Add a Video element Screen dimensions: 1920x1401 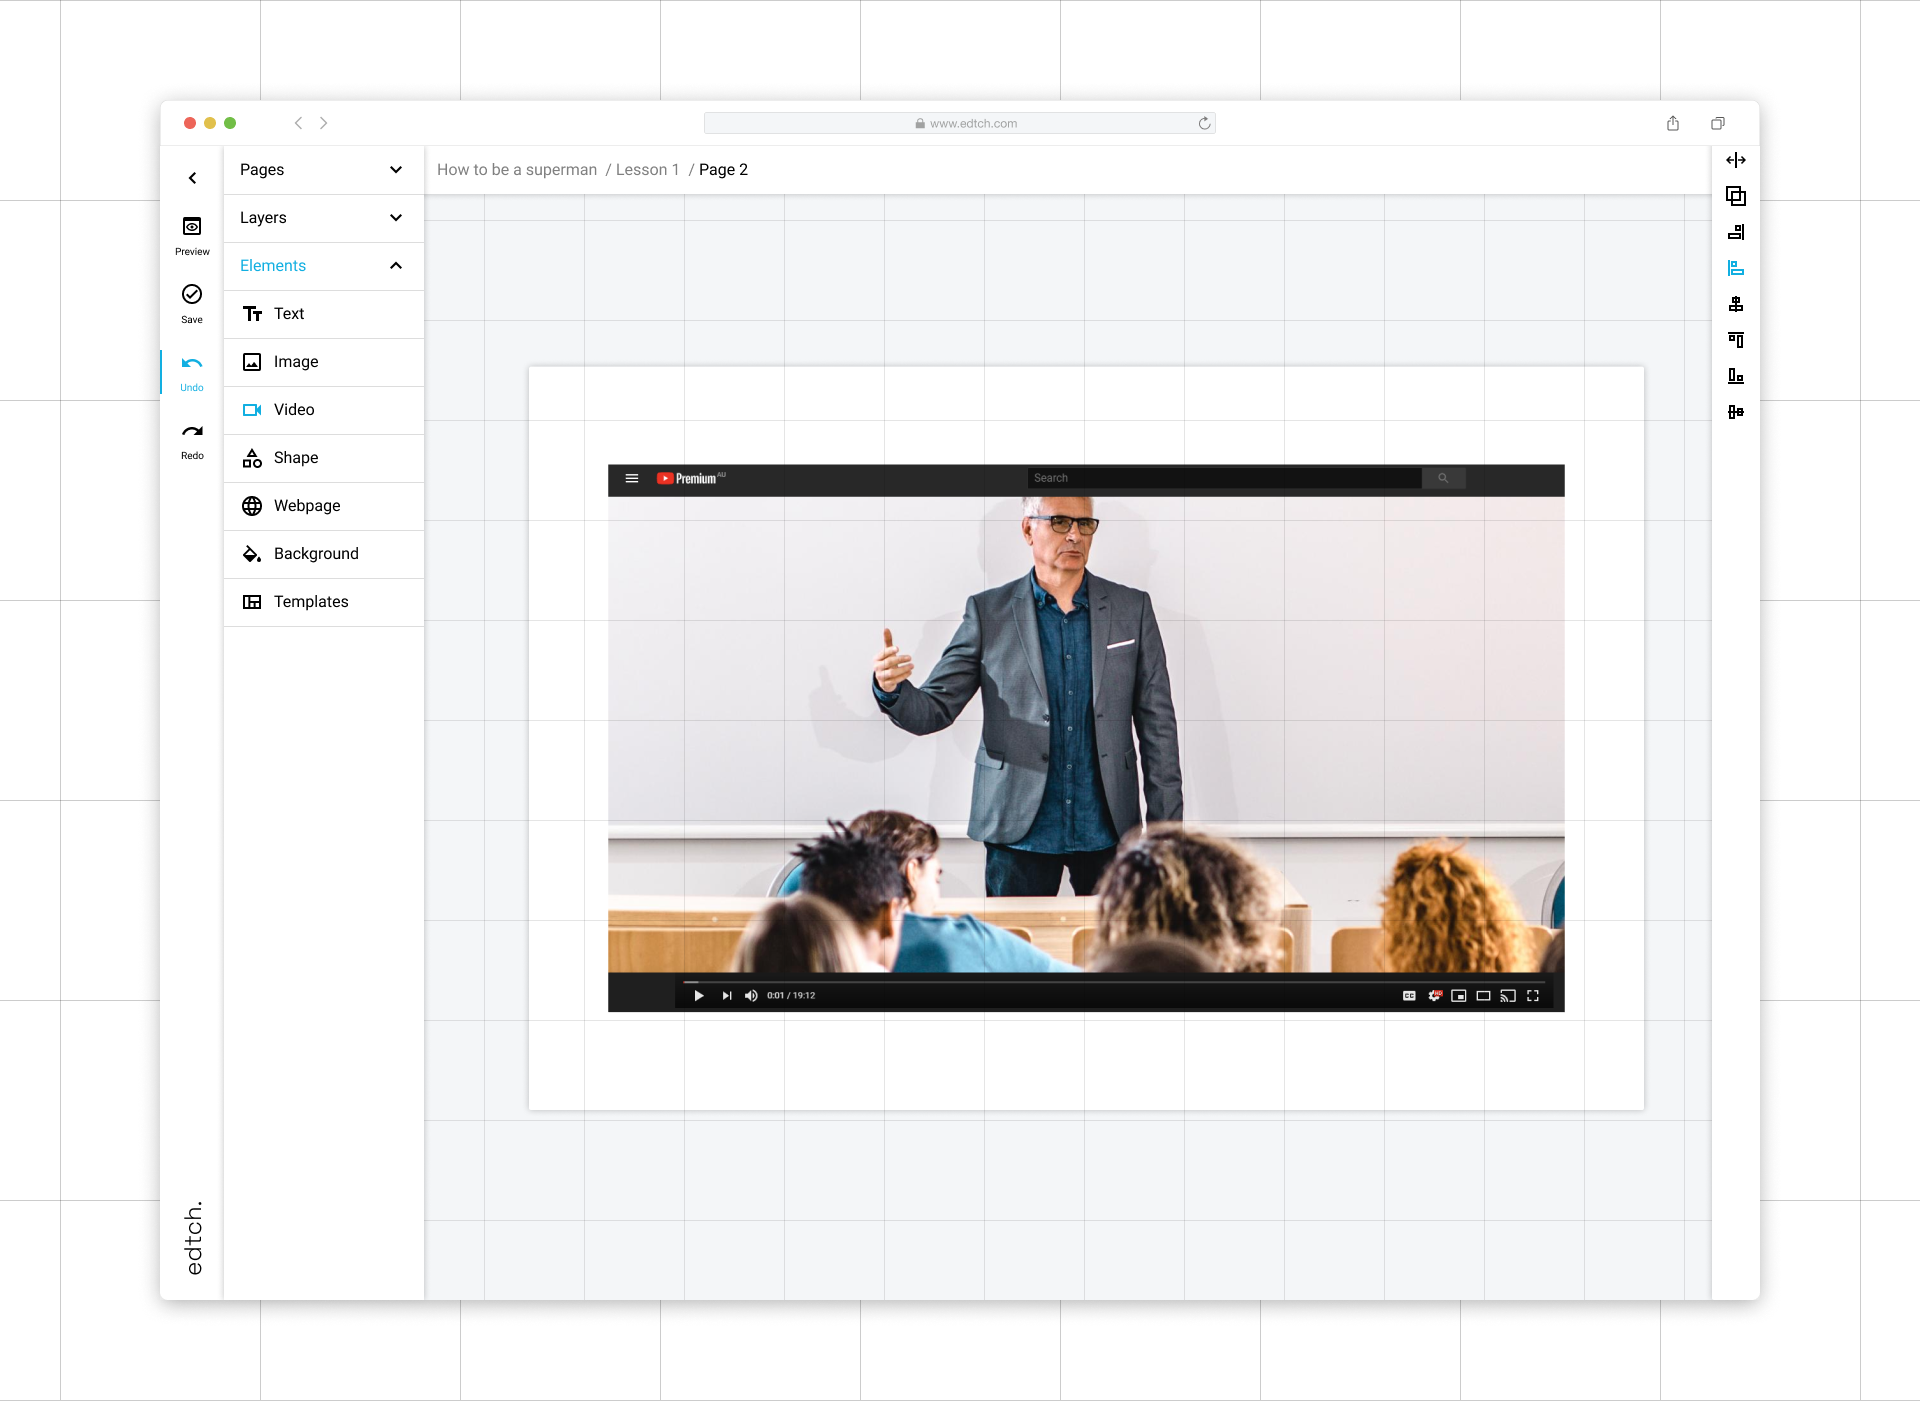[x=294, y=410]
